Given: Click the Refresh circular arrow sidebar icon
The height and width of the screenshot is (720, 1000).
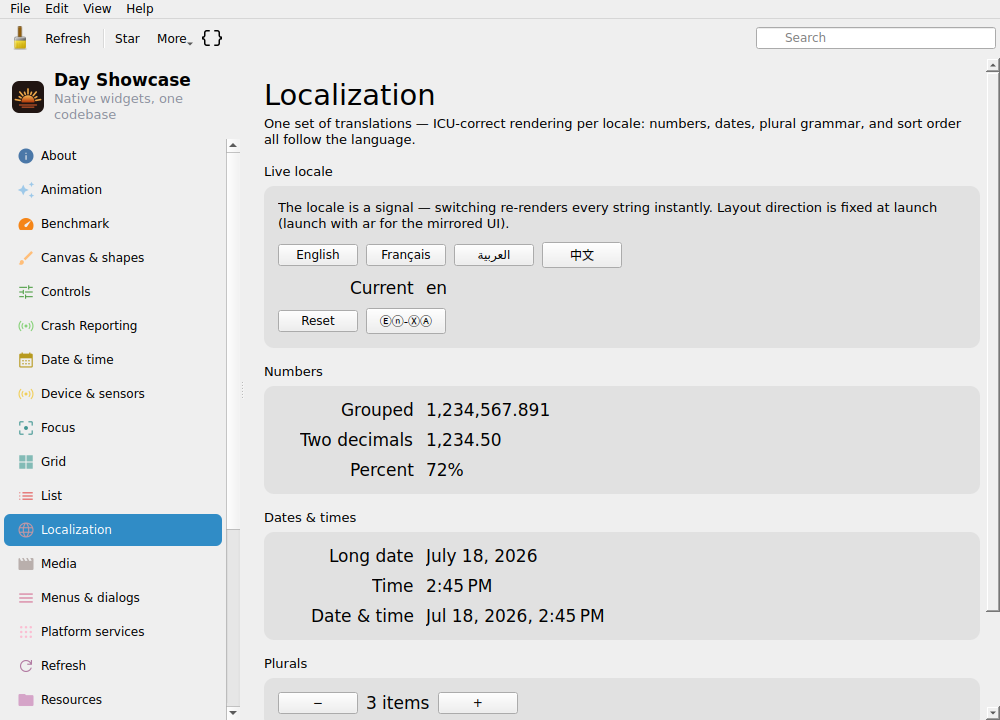Looking at the screenshot, I should 26,666.
